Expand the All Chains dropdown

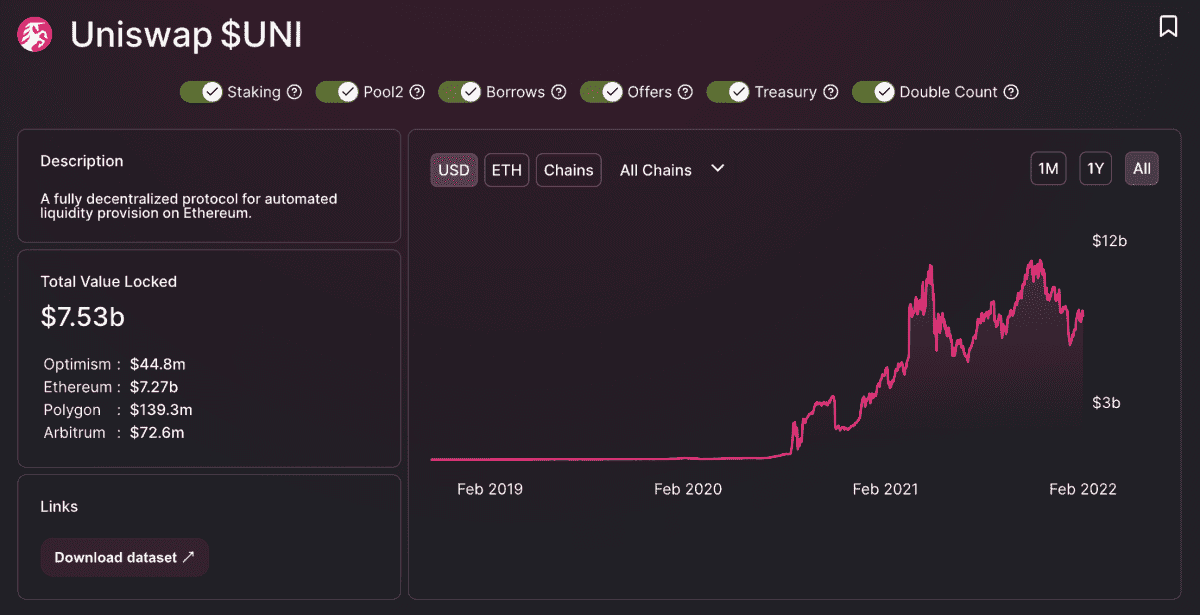[672, 170]
